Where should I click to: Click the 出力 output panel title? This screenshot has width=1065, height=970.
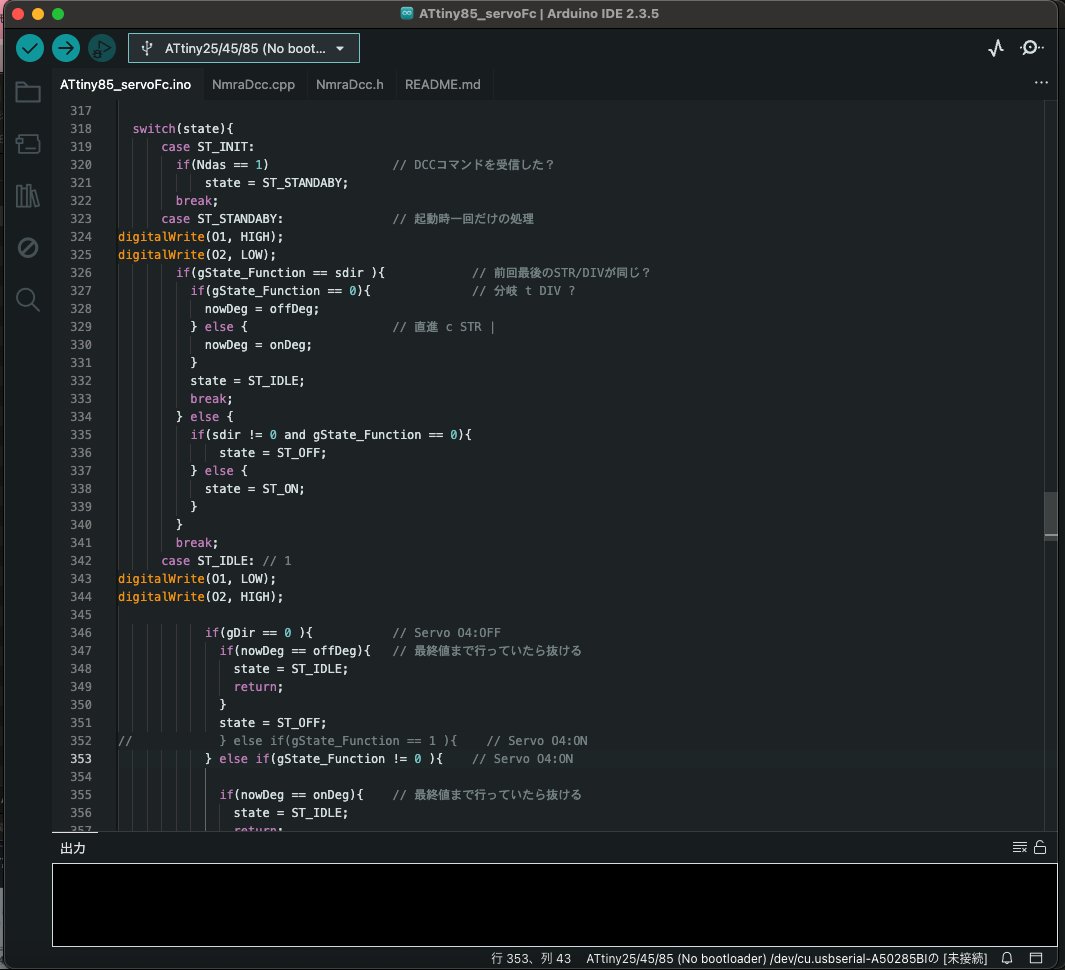coord(73,848)
